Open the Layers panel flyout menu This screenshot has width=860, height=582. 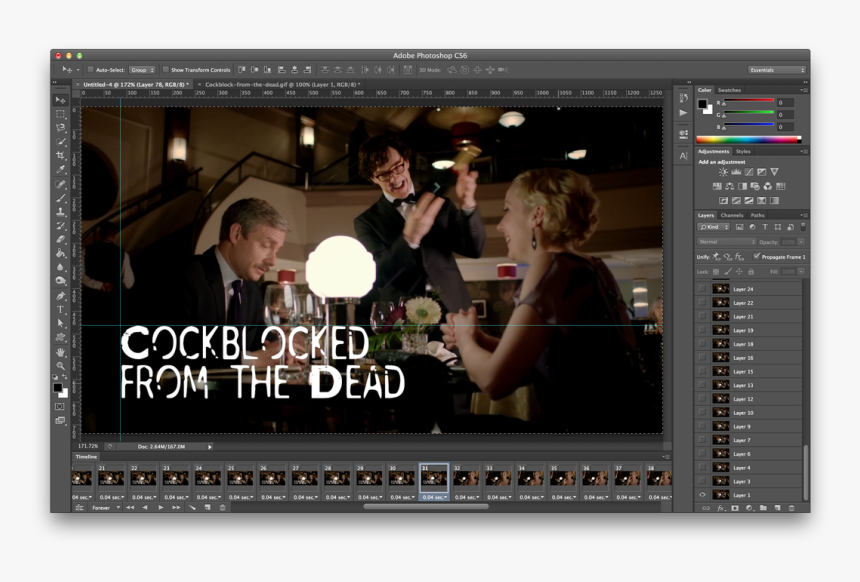point(803,215)
